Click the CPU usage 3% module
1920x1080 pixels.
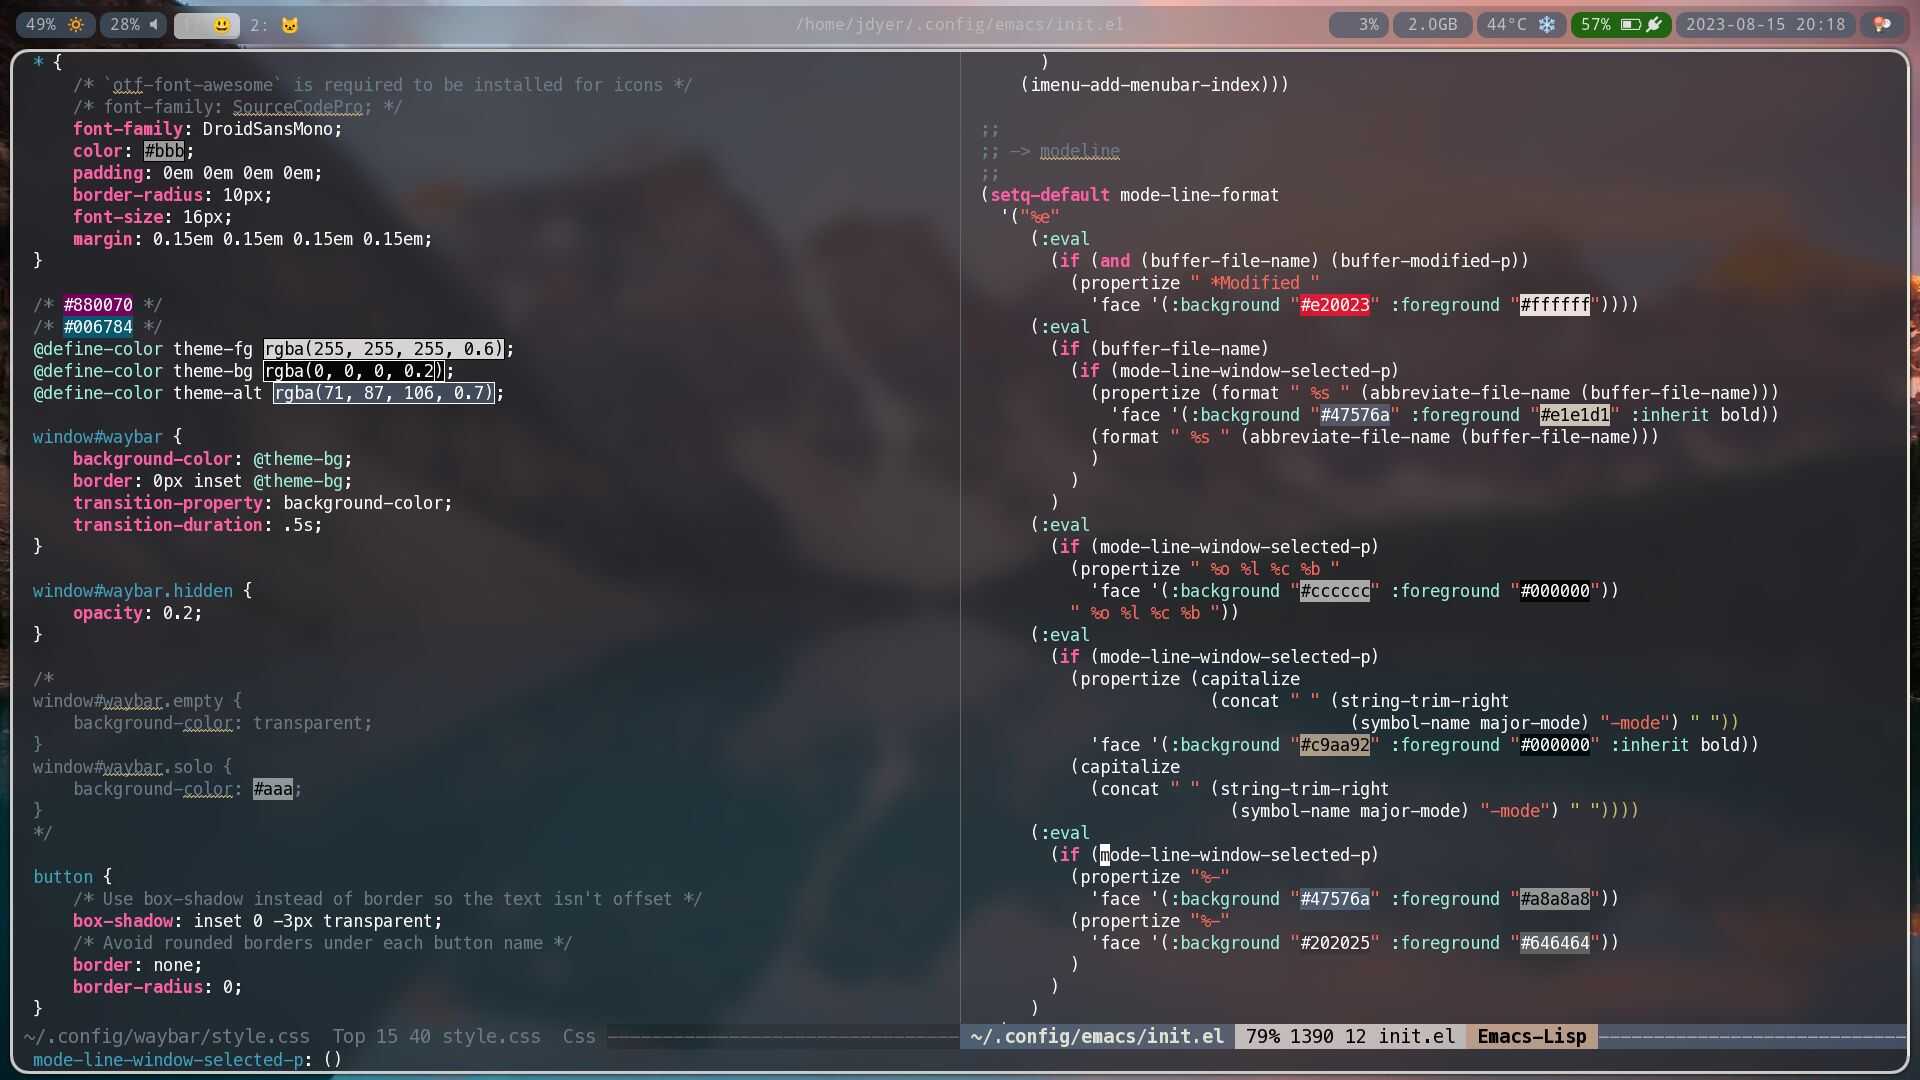pos(1367,24)
